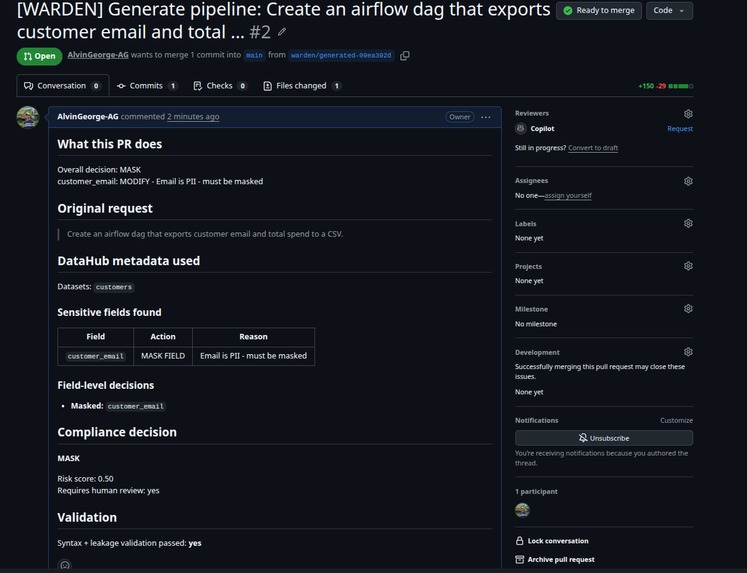Click Copilot reviewer avatar icon
This screenshot has width=747, height=573.
tap(521, 129)
